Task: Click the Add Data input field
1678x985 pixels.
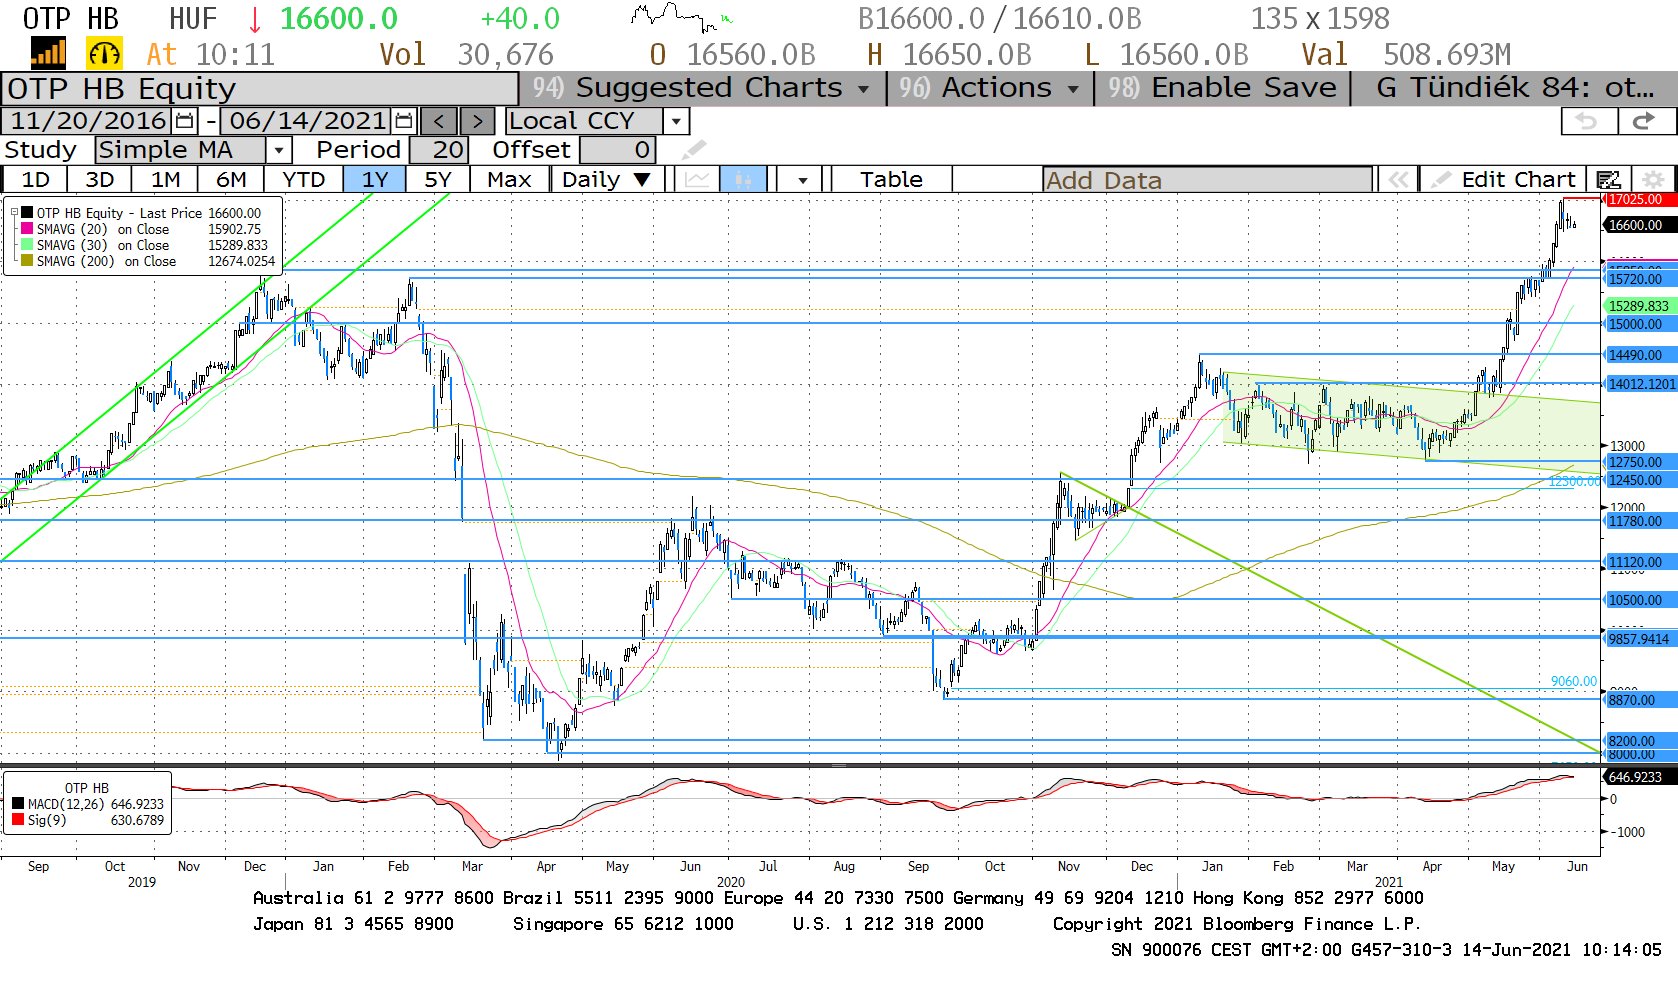Action: pos(1207,180)
